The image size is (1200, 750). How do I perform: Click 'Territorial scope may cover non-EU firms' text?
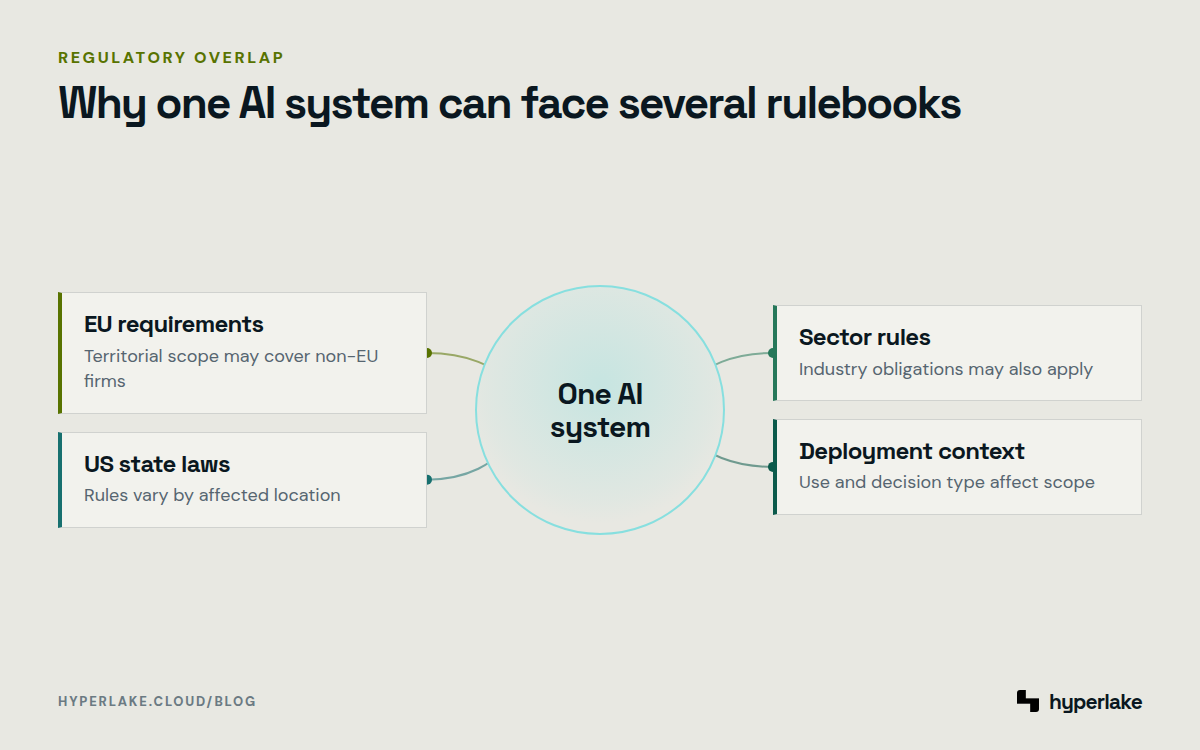tap(231, 368)
